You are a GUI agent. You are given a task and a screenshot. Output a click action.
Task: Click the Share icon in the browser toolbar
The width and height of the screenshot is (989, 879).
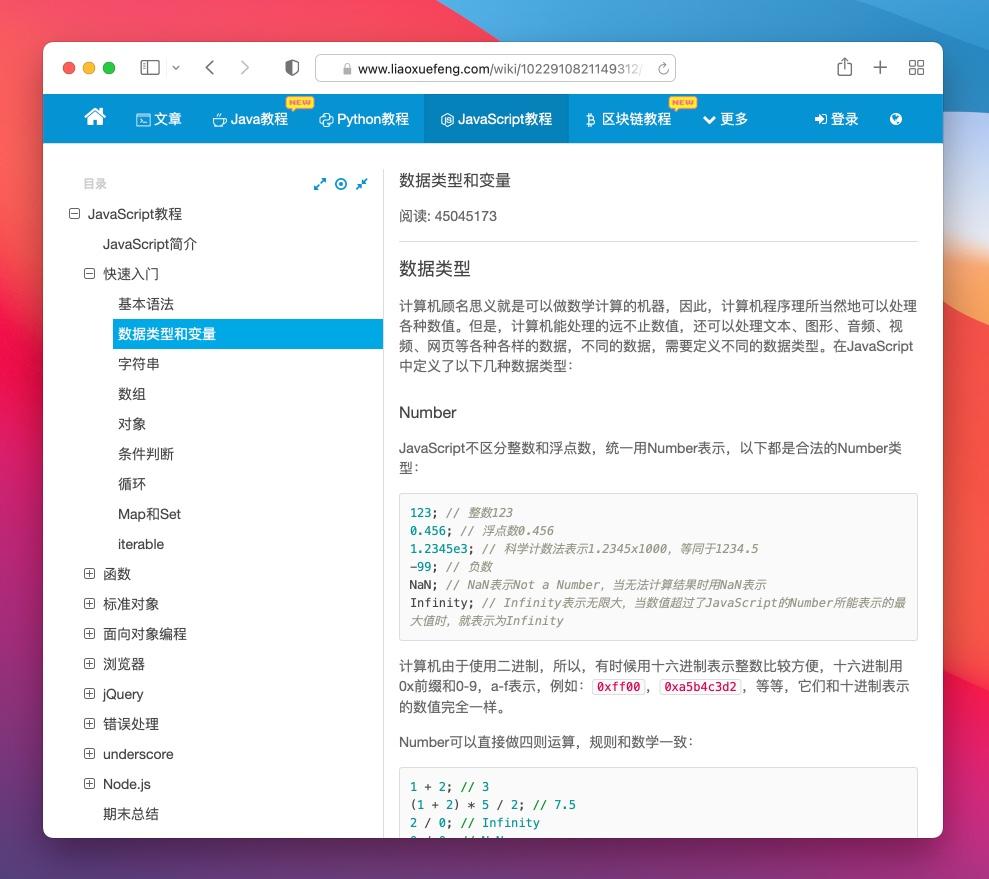(x=845, y=67)
